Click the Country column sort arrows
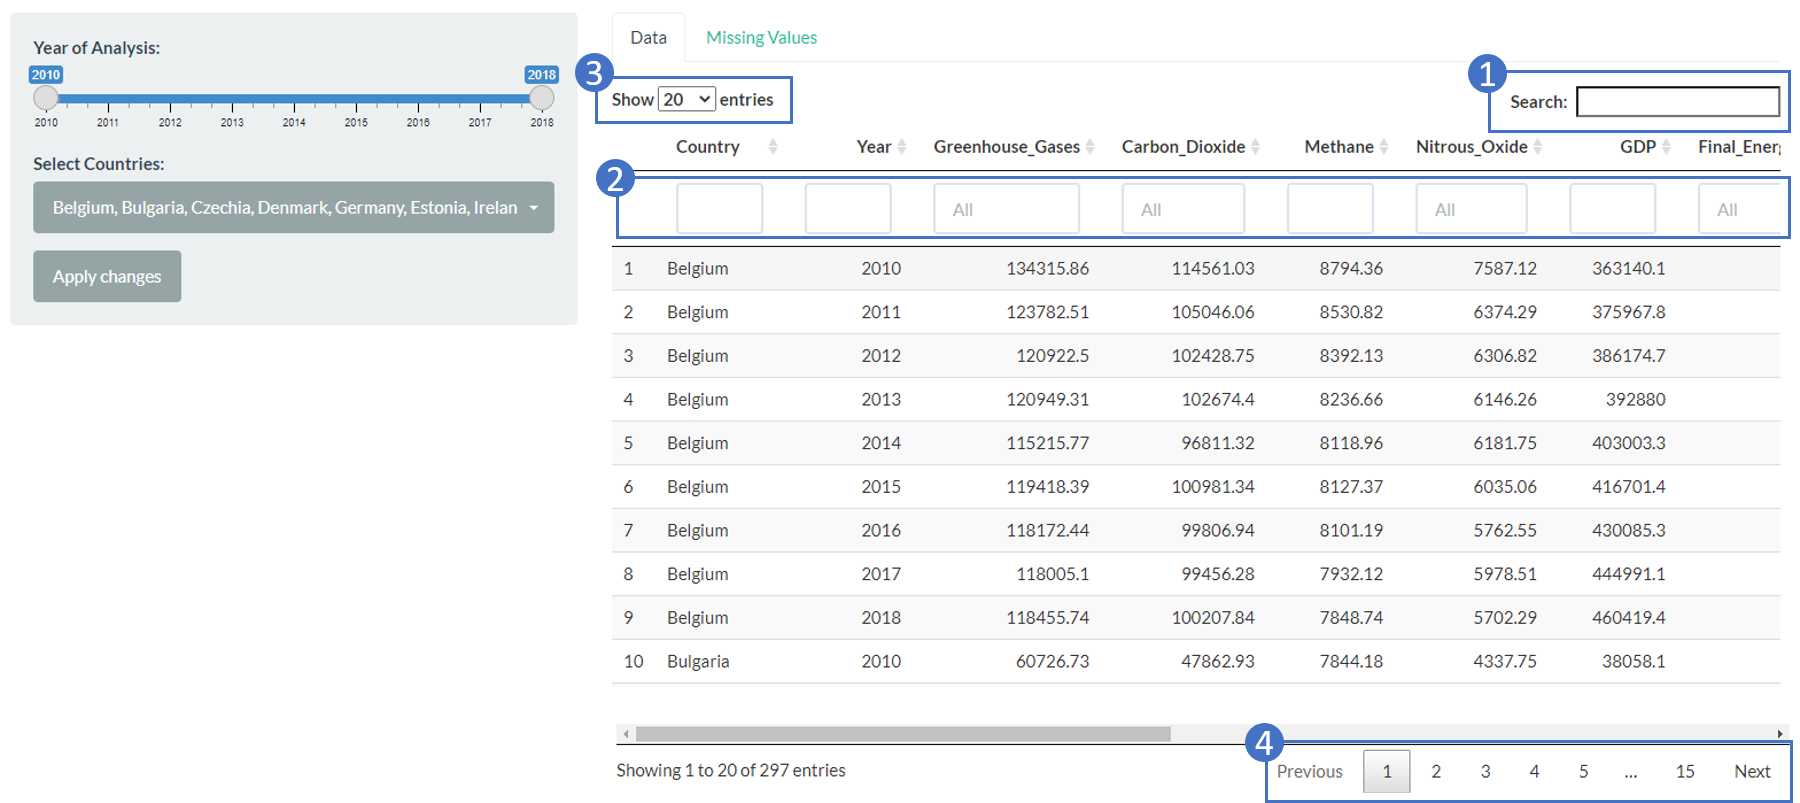Viewport: 1800px width, 803px height. (772, 147)
